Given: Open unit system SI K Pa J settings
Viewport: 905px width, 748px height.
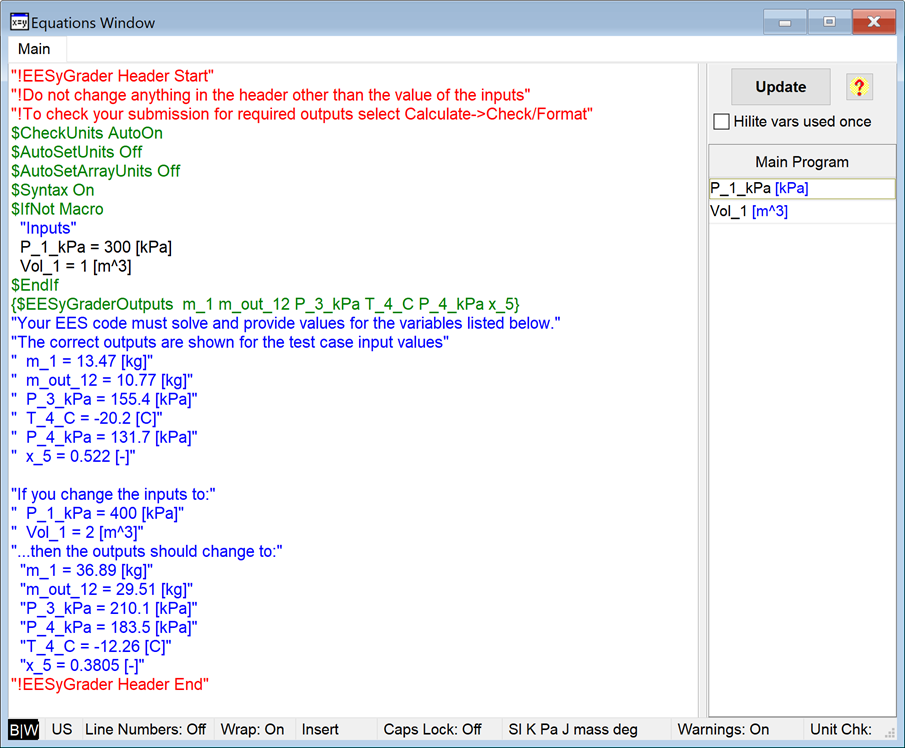Looking at the screenshot, I should pos(572,730).
